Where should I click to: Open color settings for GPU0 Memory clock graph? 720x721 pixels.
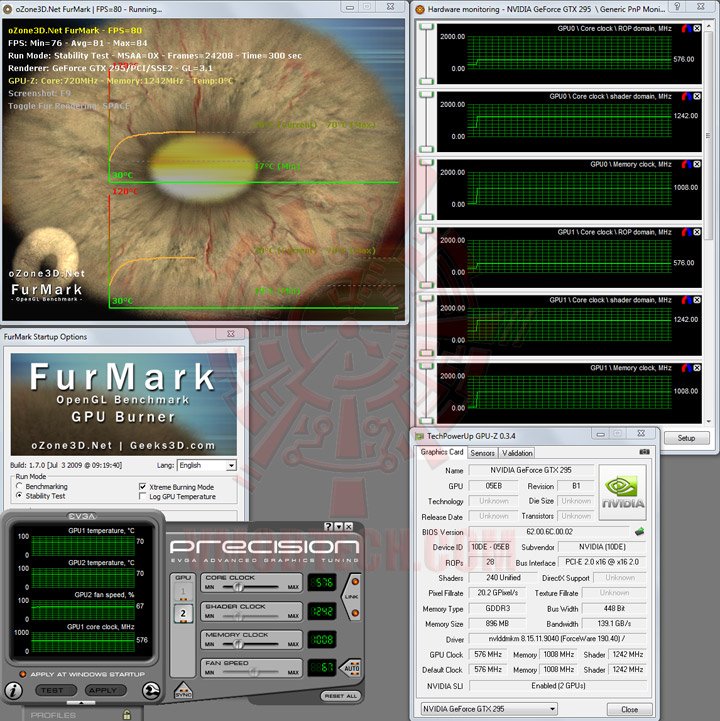coord(686,164)
